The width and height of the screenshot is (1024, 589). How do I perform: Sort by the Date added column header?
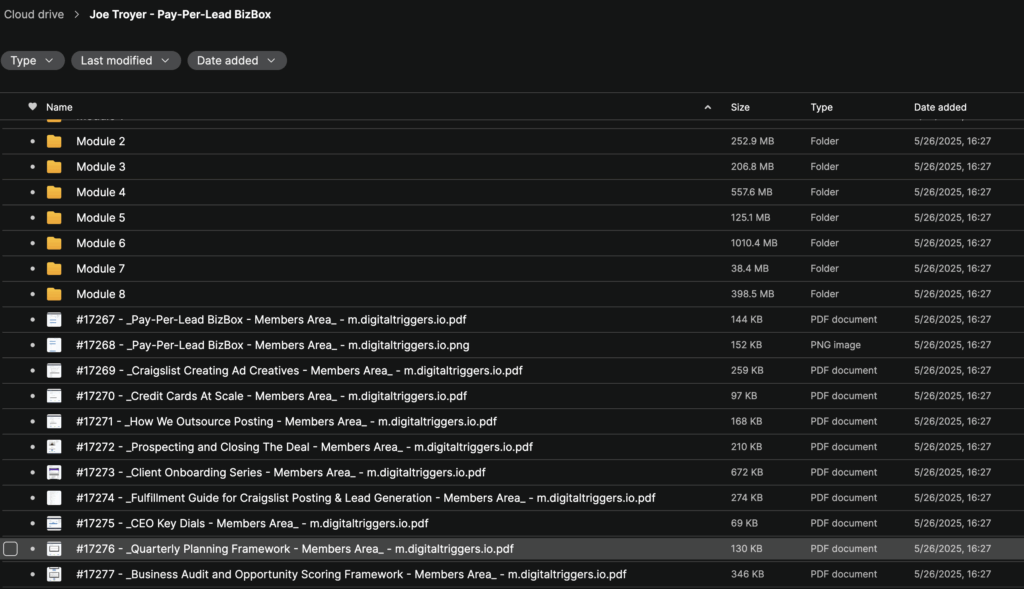[x=940, y=107]
